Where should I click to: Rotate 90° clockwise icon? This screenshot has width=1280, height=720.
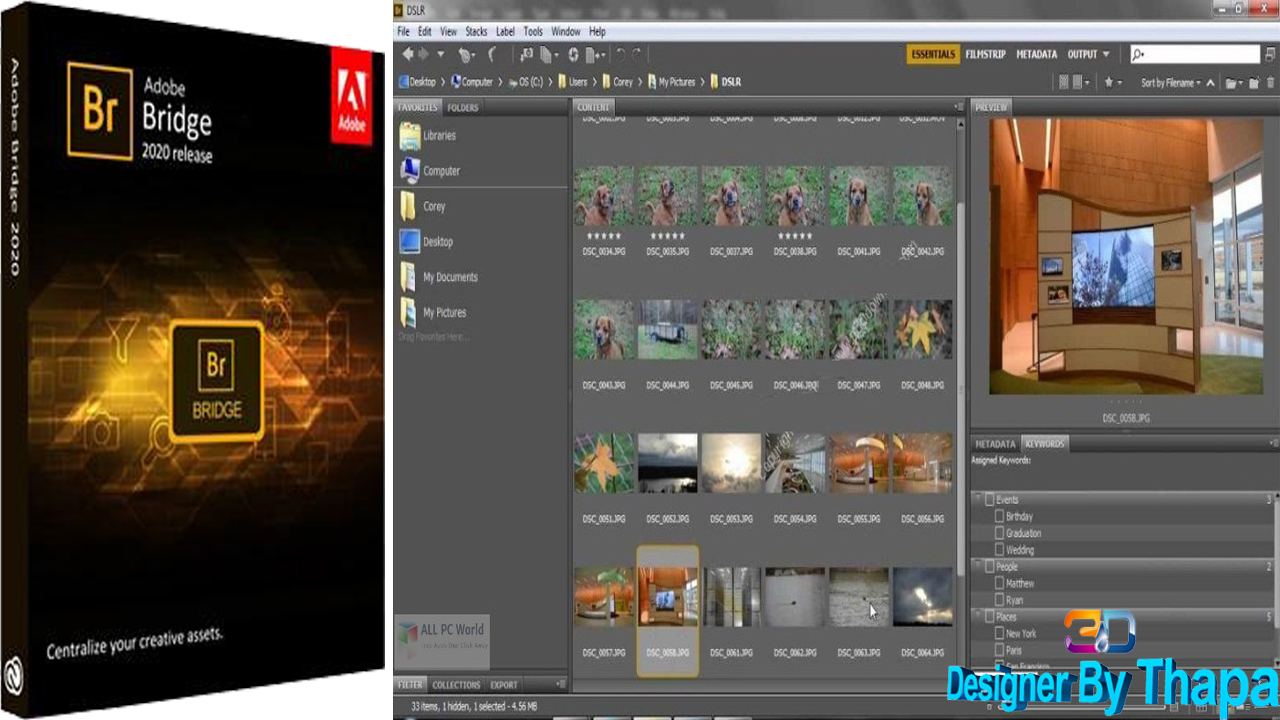(x=638, y=55)
